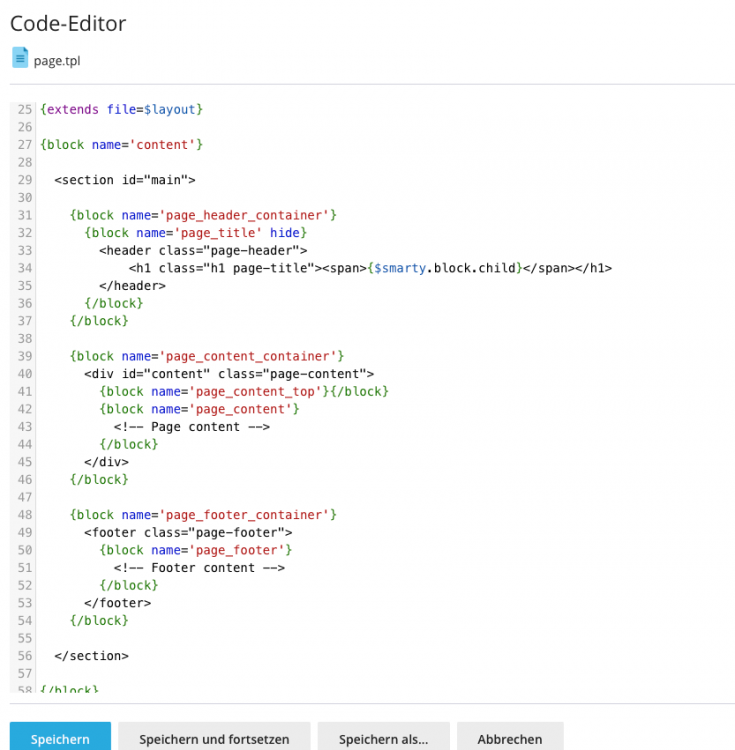
Task: Place cursor in line {extends file=$layout}
Action: tap(121, 110)
